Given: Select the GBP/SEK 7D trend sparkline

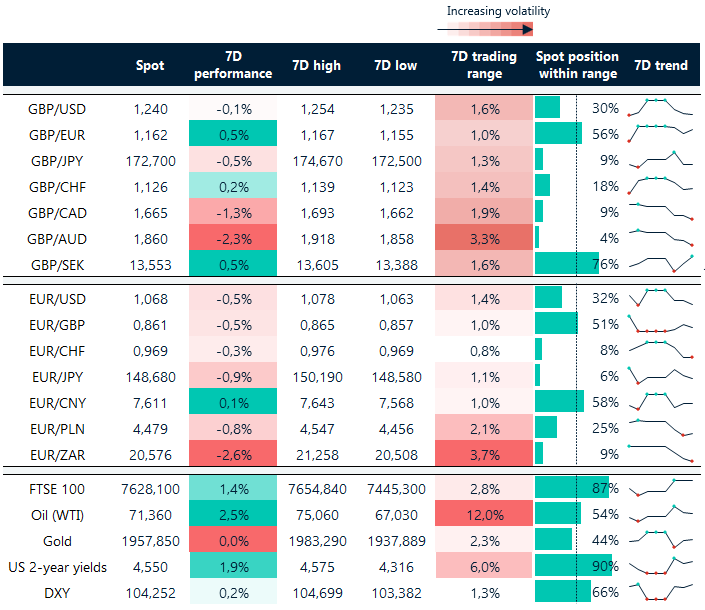Looking at the screenshot, I should coord(660,263).
